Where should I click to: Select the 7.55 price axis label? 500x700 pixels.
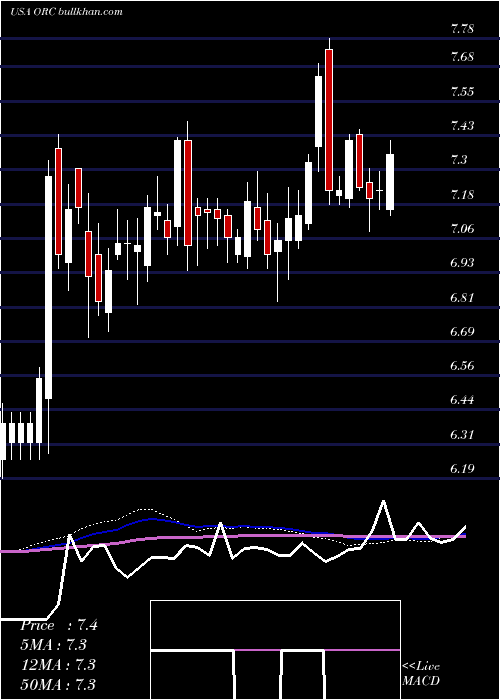coord(462,92)
